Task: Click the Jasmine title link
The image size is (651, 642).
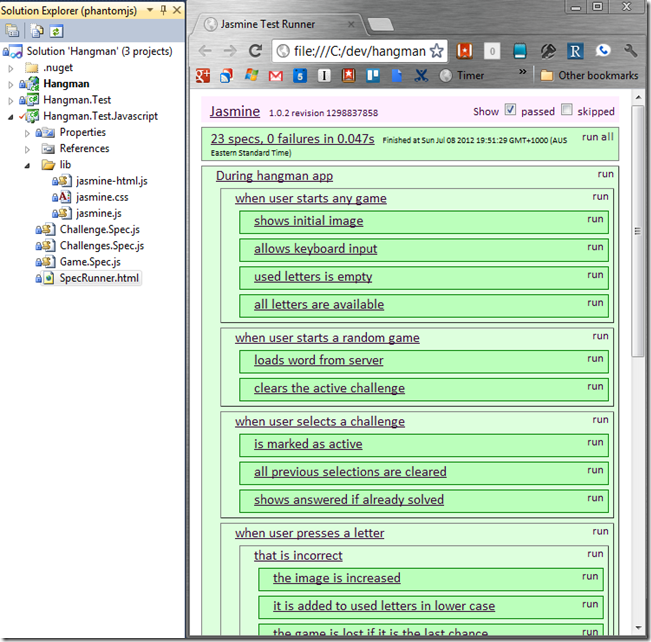Action: coord(235,111)
